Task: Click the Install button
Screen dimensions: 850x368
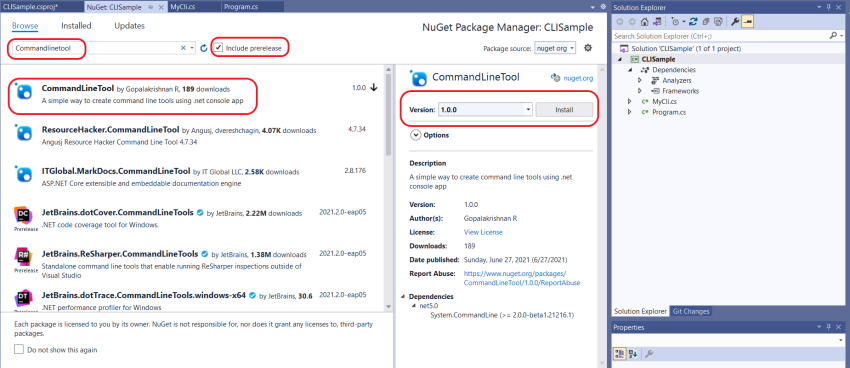Action: click(x=564, y=109)
